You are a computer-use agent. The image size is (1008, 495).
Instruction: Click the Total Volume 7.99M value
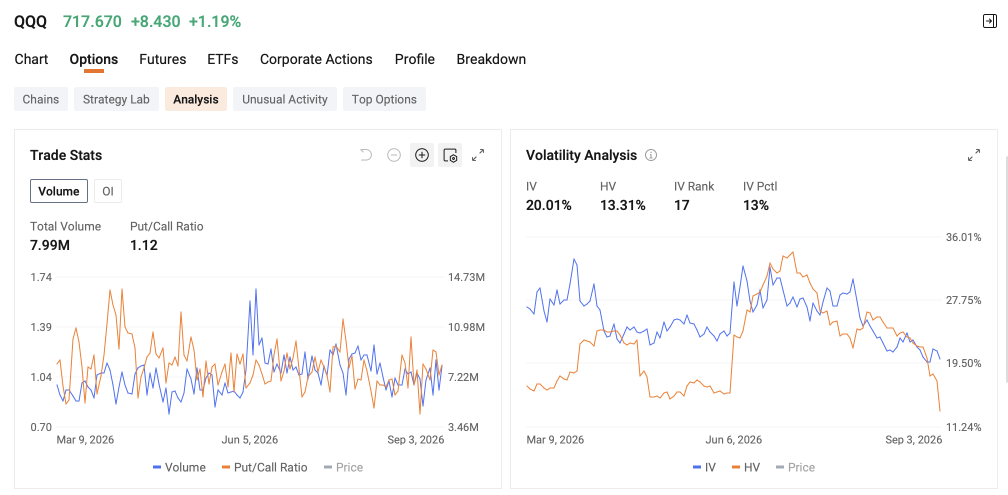tap(50, 245)
